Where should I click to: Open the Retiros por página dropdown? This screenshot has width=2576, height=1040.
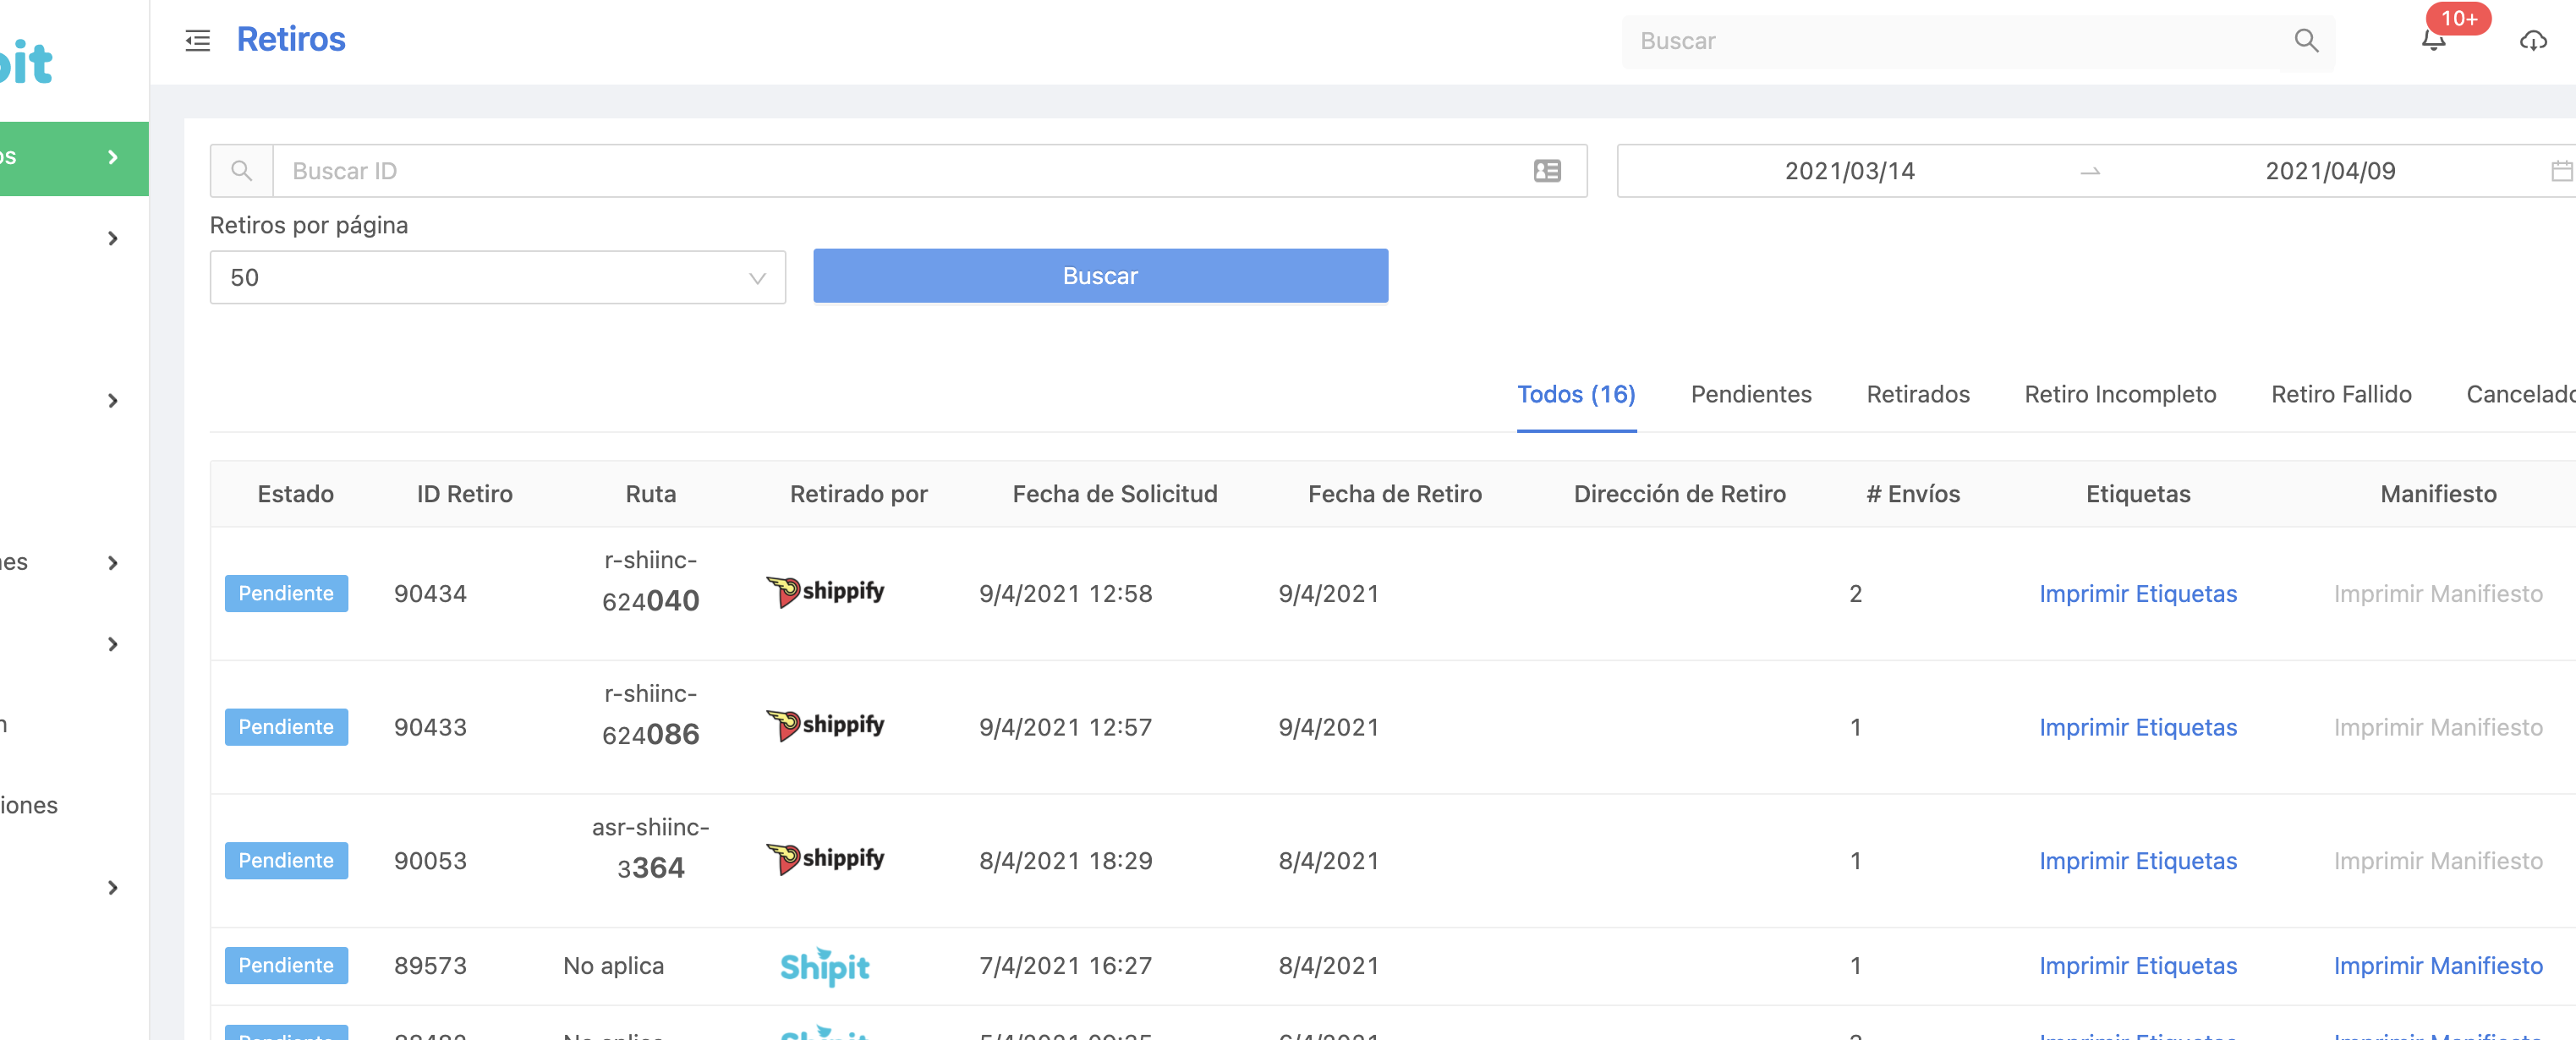point(498,277)
